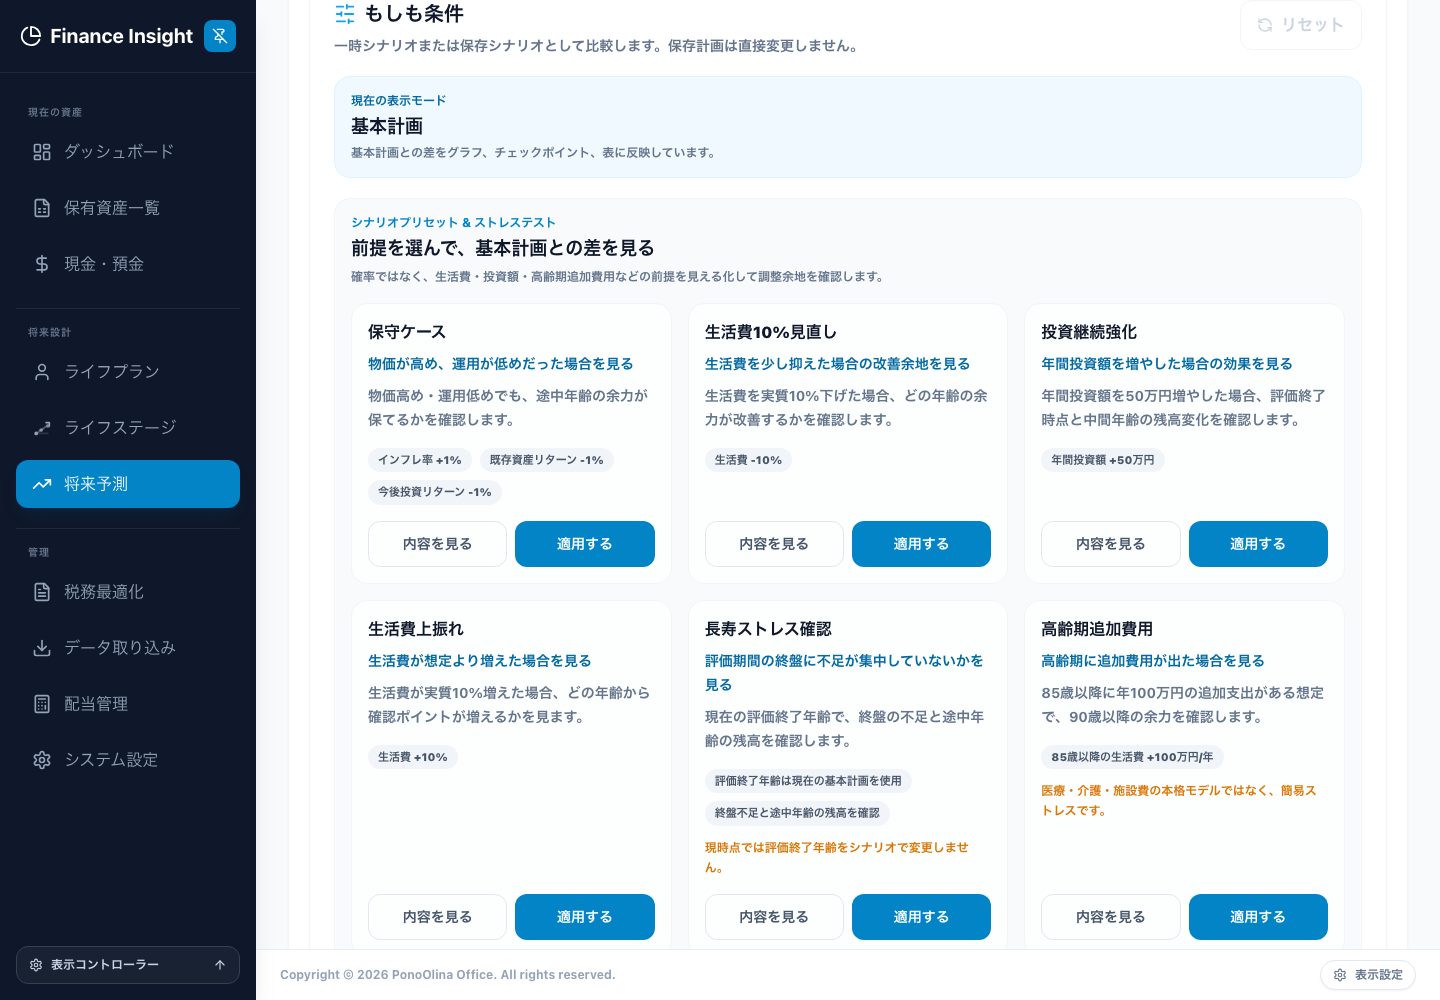Click the インフレ率 +1% tag
The height and width of the screenshot is (1000, 1440).
(x=420, y=460)
